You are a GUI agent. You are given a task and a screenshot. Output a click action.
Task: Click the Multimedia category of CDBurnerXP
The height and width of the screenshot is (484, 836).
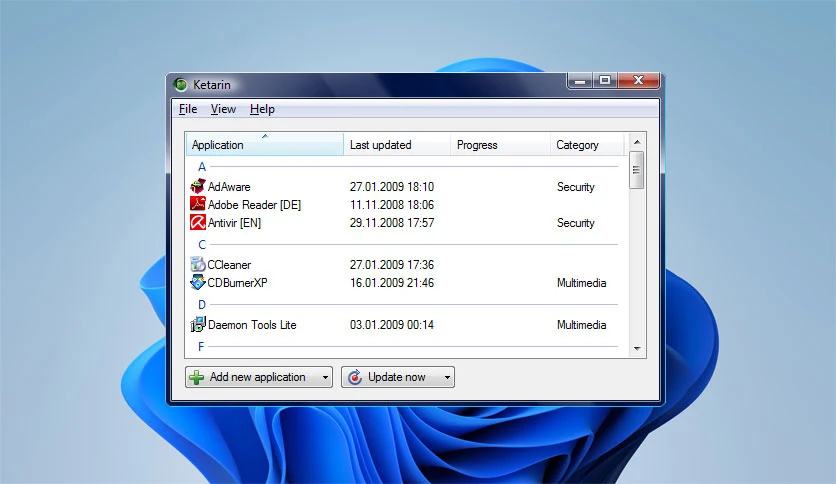582,283
